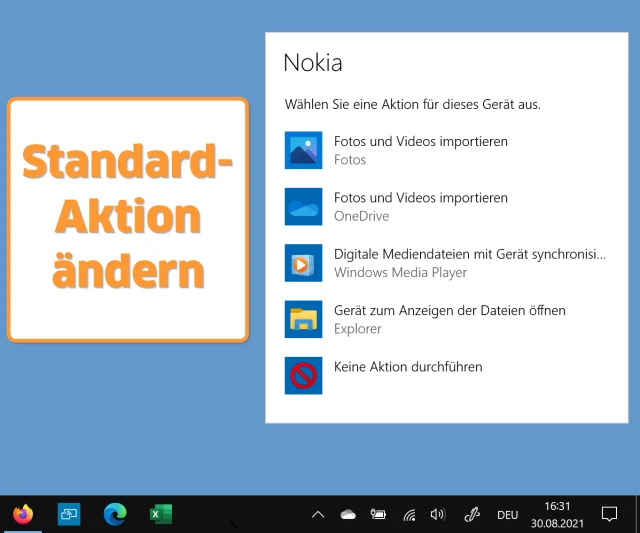This screenshot has height=533, width=640.
Task: Open the clock showing 16:31
Action: [557, 514]
